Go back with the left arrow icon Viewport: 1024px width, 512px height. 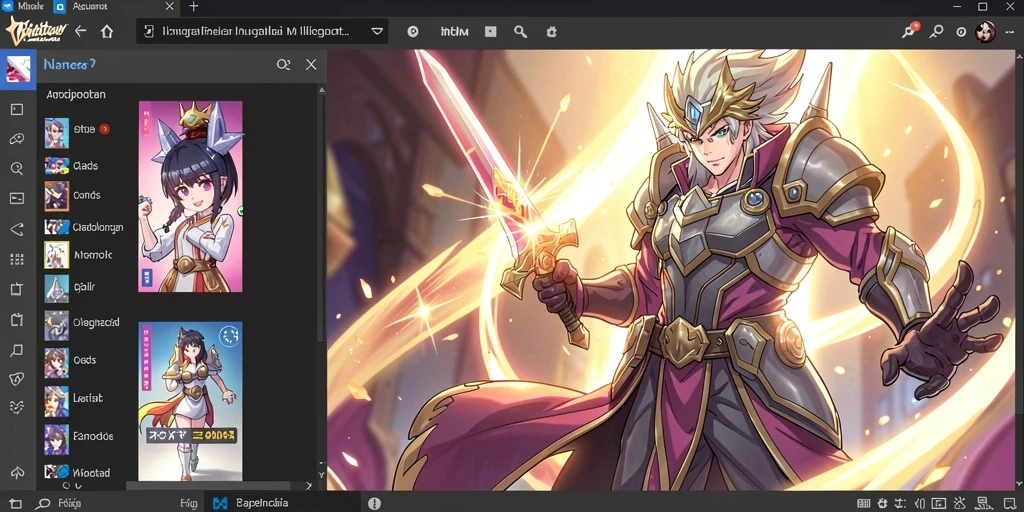tap(80, 31)
